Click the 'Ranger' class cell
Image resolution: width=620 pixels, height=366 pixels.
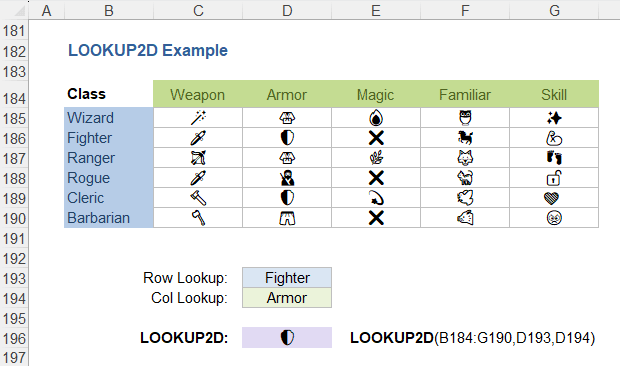click(109, 158)
